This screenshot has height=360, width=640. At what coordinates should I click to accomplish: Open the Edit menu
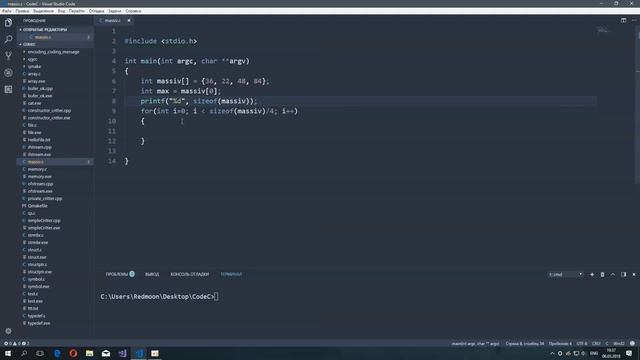22,11
